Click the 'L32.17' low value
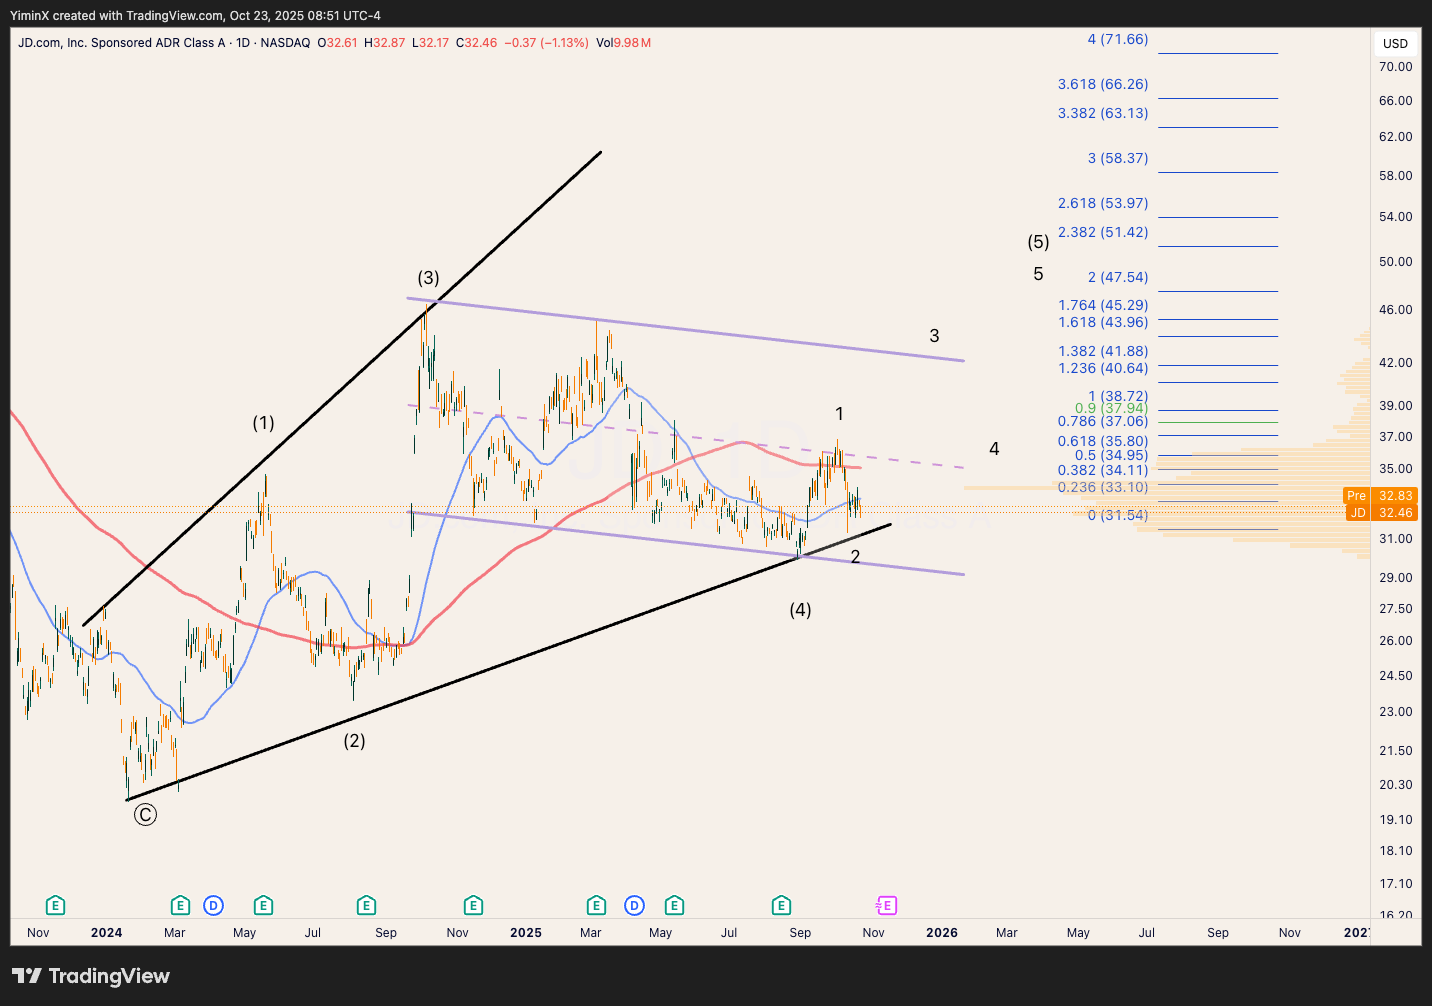The image size is (1432, 1006). (x=431, y=43)
